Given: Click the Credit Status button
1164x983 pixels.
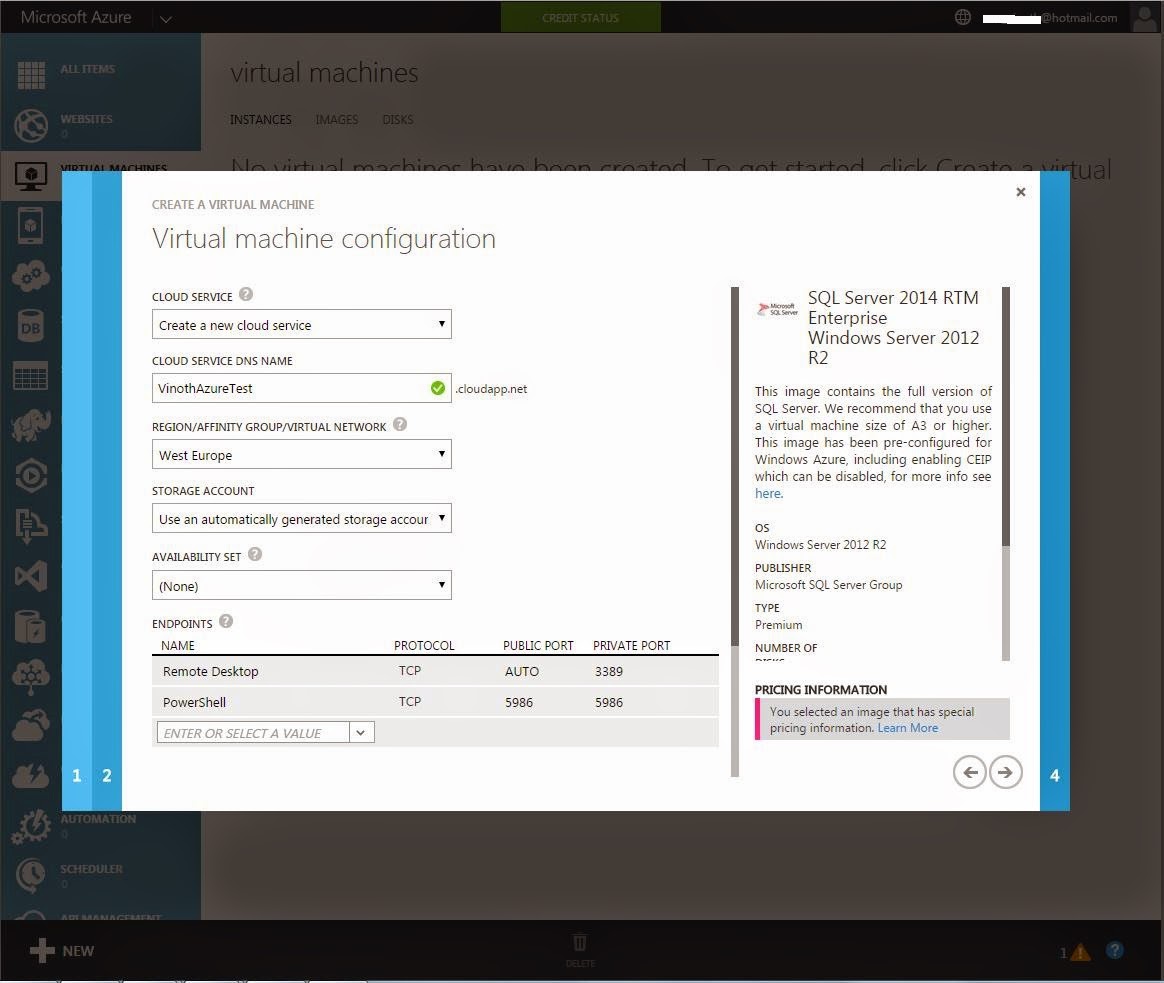Looking at the screenshot, I should pyautogui.click(x=581, y=17).
